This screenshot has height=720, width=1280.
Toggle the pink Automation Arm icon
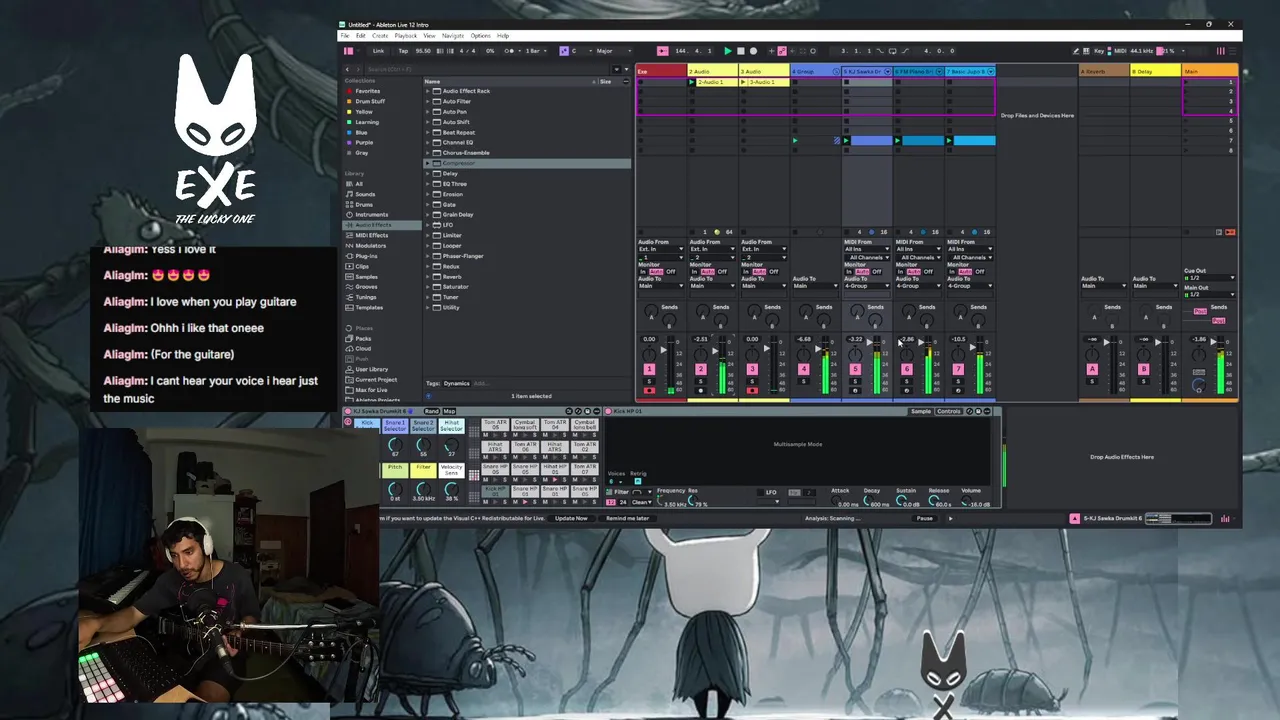[782, 51]
